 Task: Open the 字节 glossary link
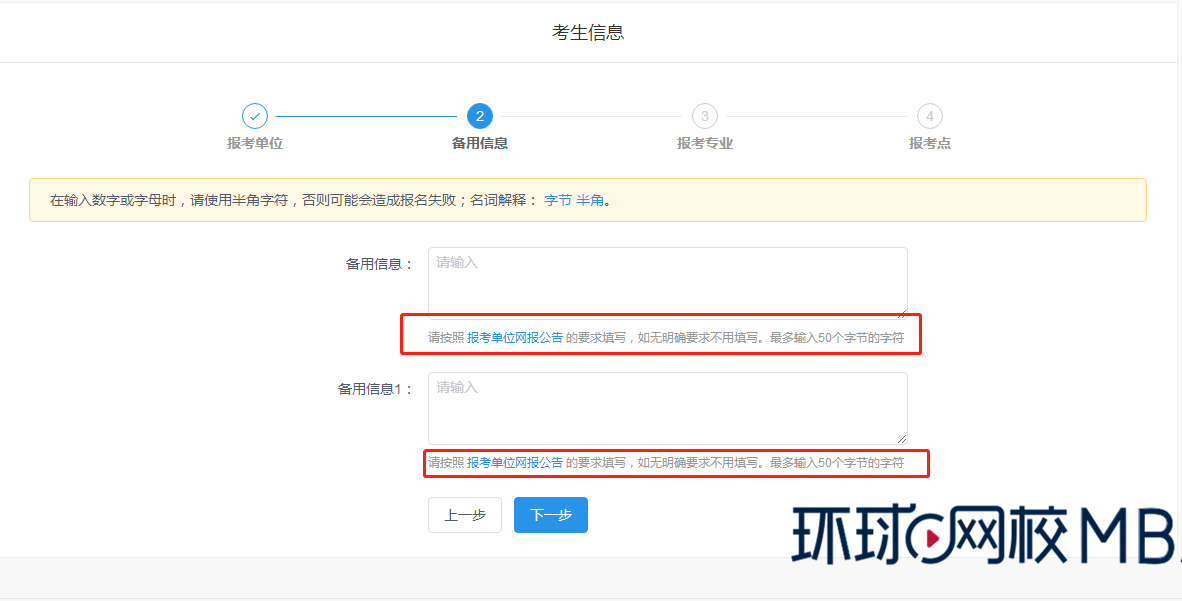coord(559,200)
